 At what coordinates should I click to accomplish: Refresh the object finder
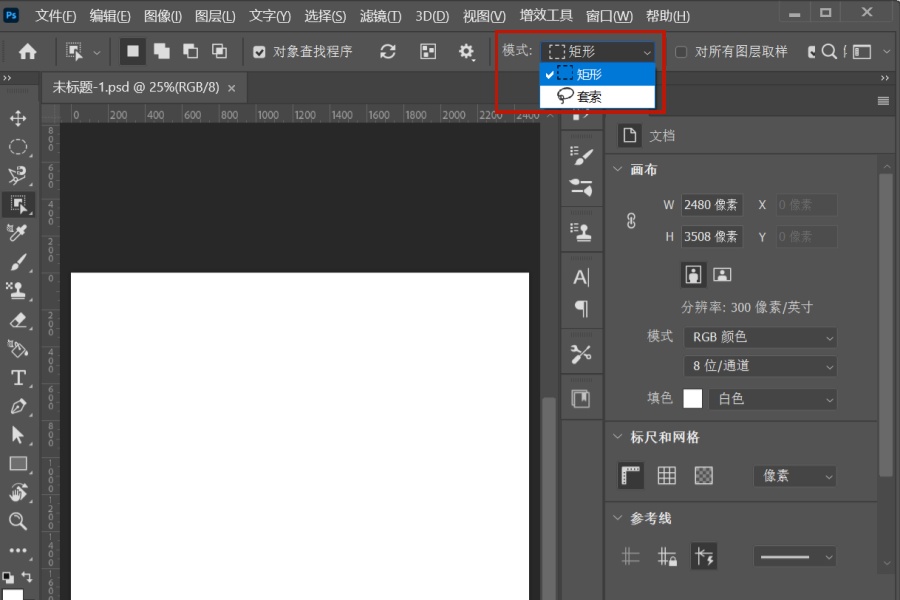pyautogui.click(x=387, y=52)
